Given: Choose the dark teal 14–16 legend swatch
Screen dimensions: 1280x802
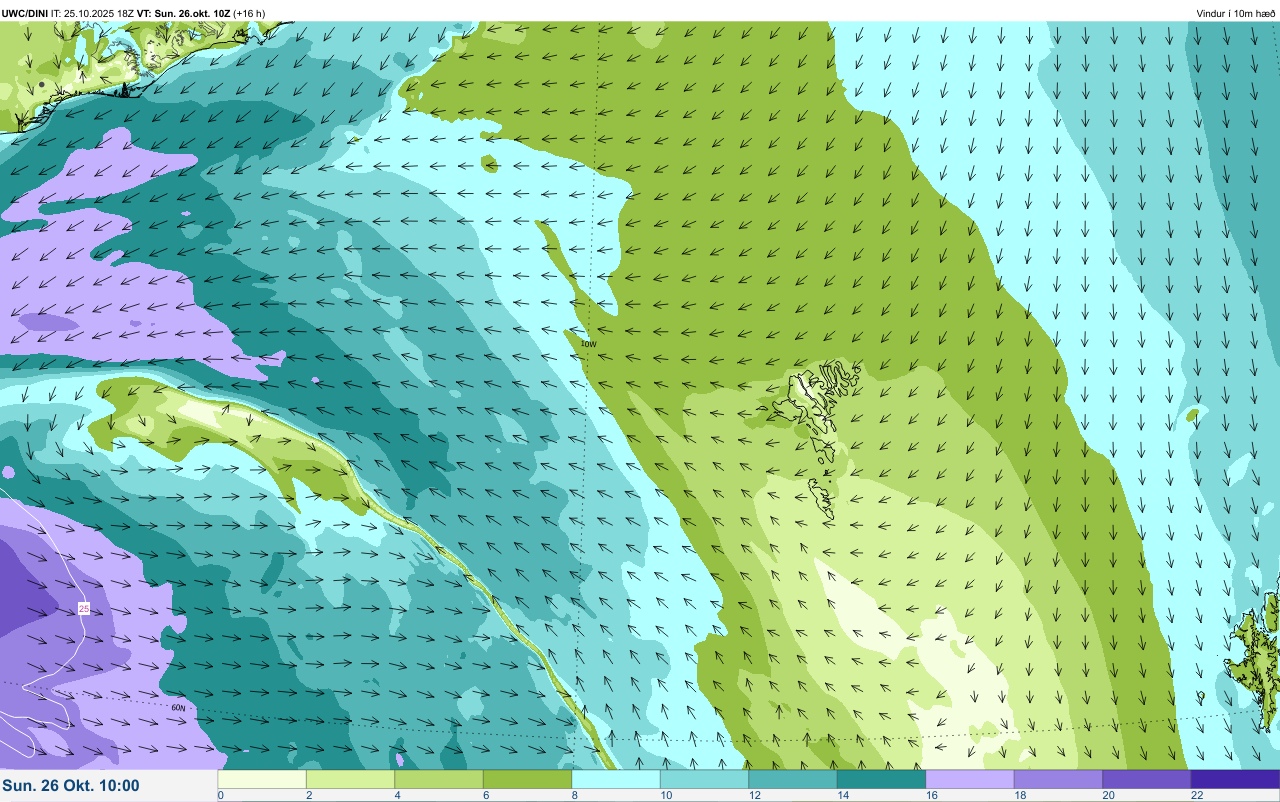Looking at the screenshot, I should [x=881, y=779].
